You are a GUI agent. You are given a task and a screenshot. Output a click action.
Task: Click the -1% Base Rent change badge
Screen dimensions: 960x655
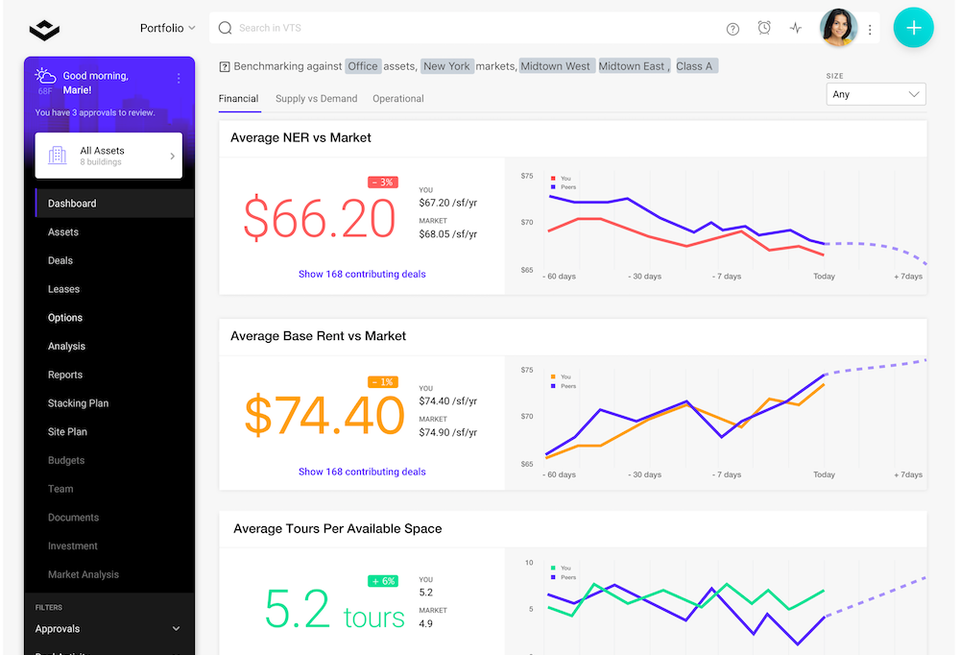click(x=383, y=382)
